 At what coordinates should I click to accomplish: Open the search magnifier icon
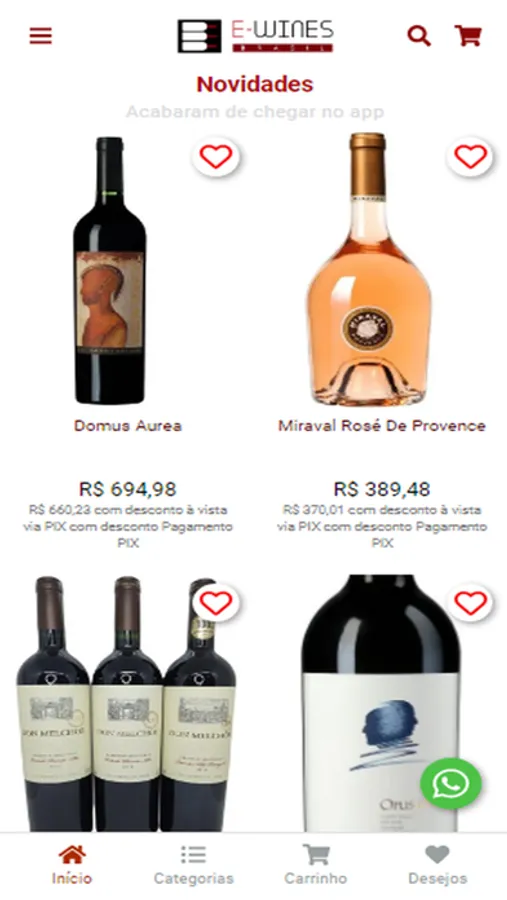pos(419,36)
